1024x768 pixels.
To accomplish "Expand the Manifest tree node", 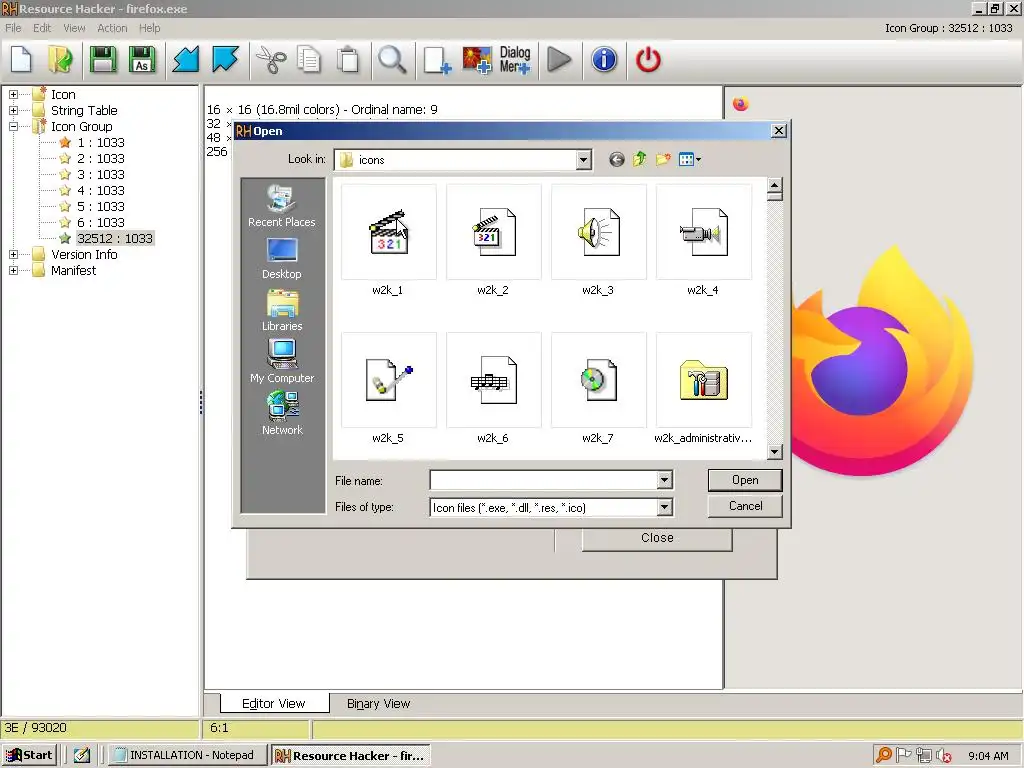I will click(x=13, y=270).
